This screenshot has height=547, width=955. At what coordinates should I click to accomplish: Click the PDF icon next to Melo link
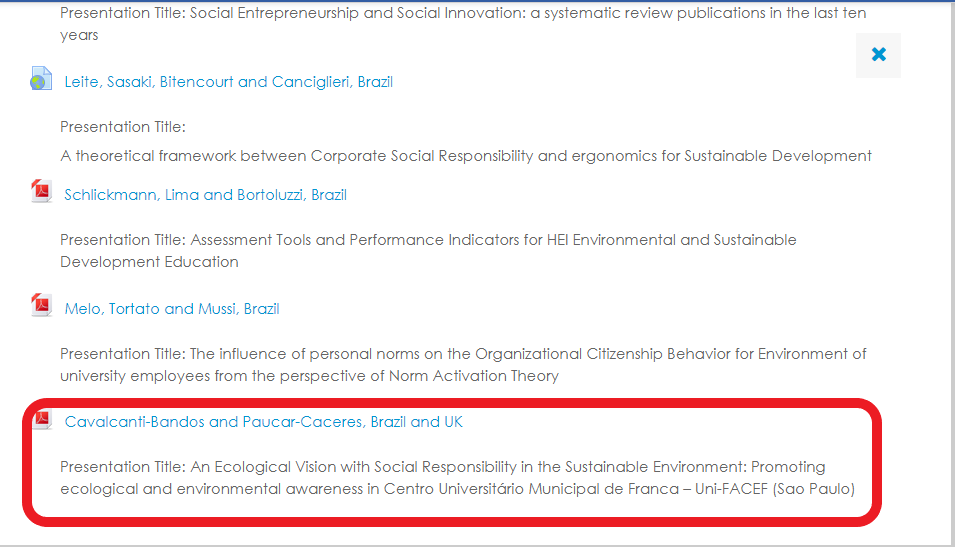[x=41, y=305]
